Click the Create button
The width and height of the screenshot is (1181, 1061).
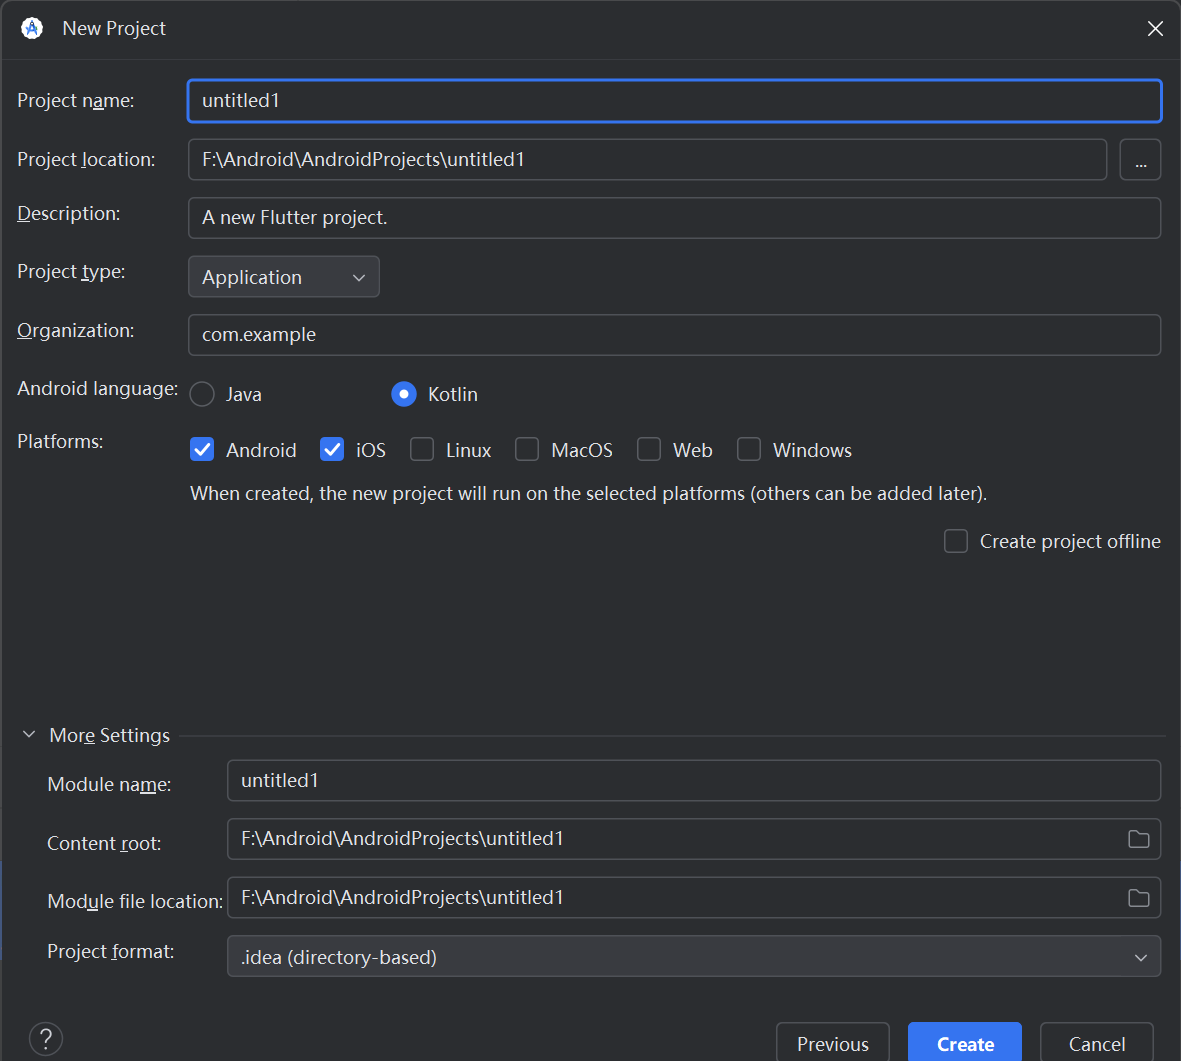964,1043
